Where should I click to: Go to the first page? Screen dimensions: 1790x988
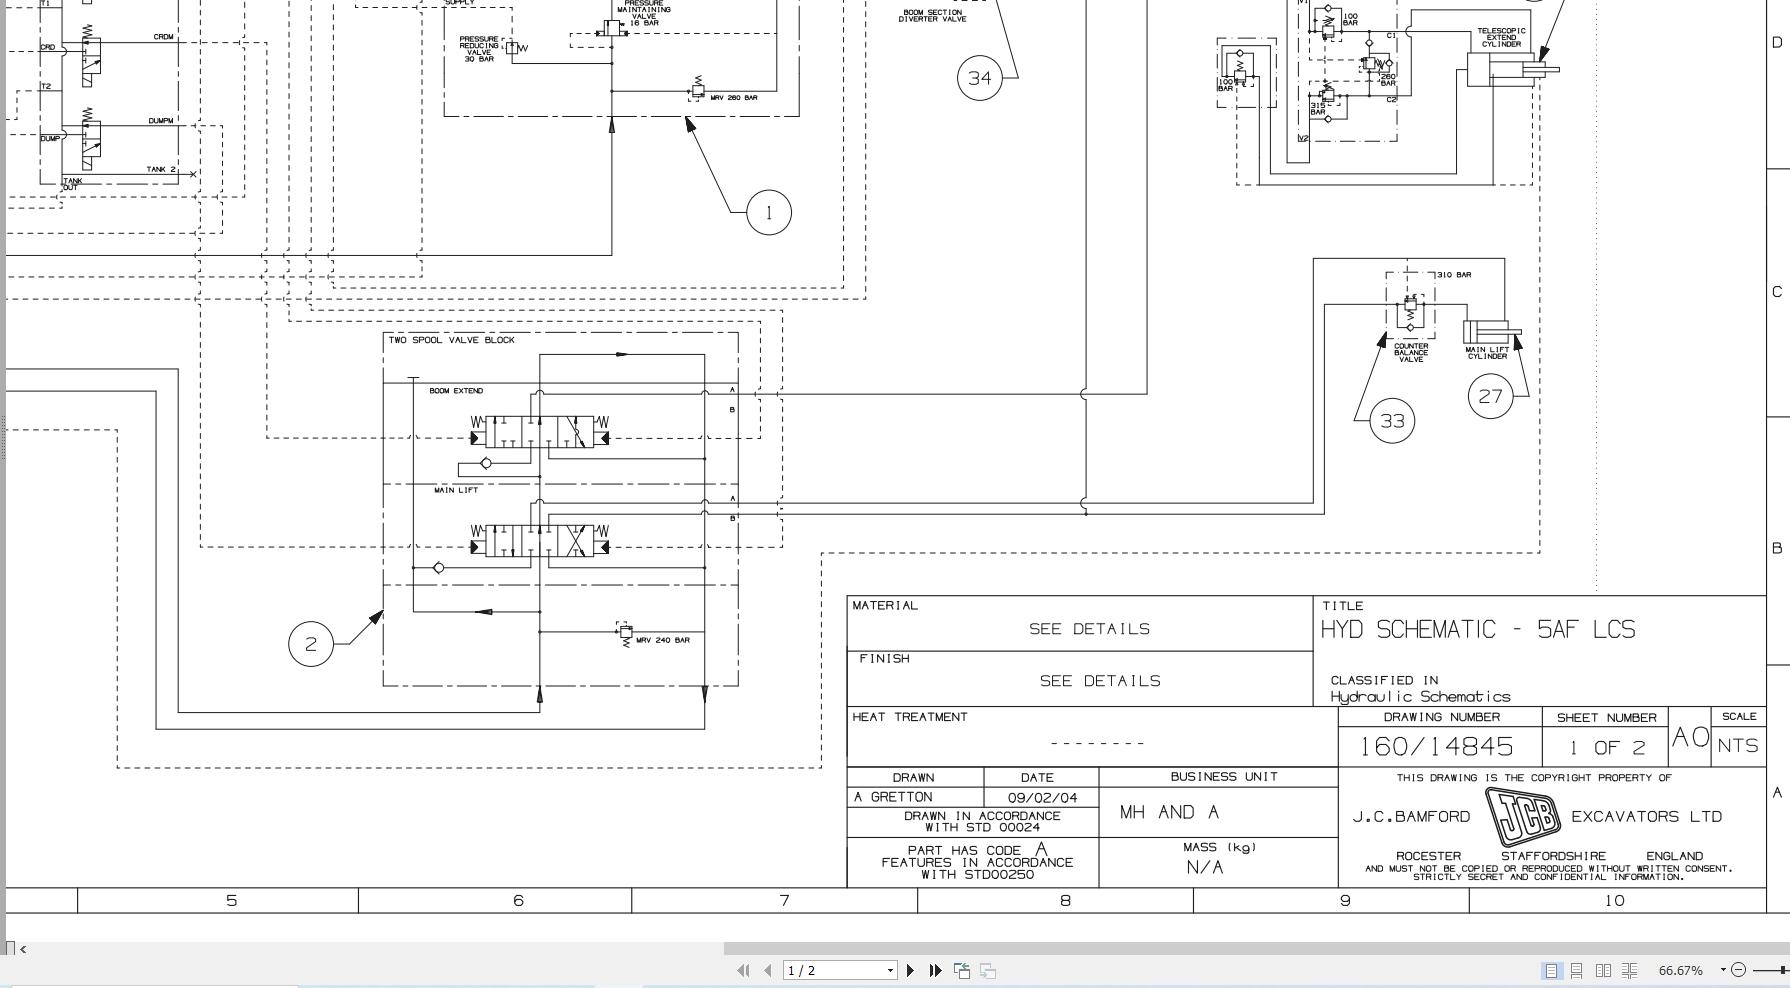click(x=743, y=970)
